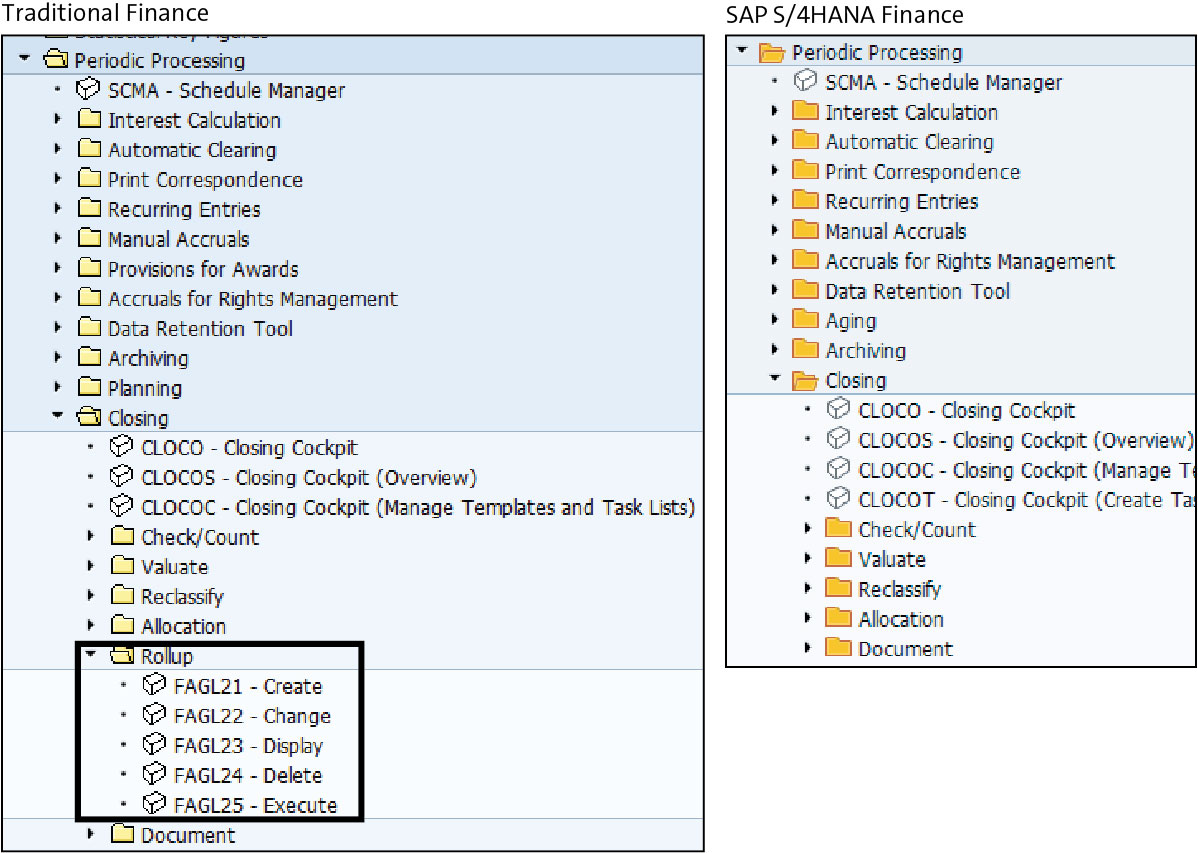This screenshot has height=853, width=1198.
Task: Click the Aging folder icon in S/4HANA panel
Action: point(805,319)
